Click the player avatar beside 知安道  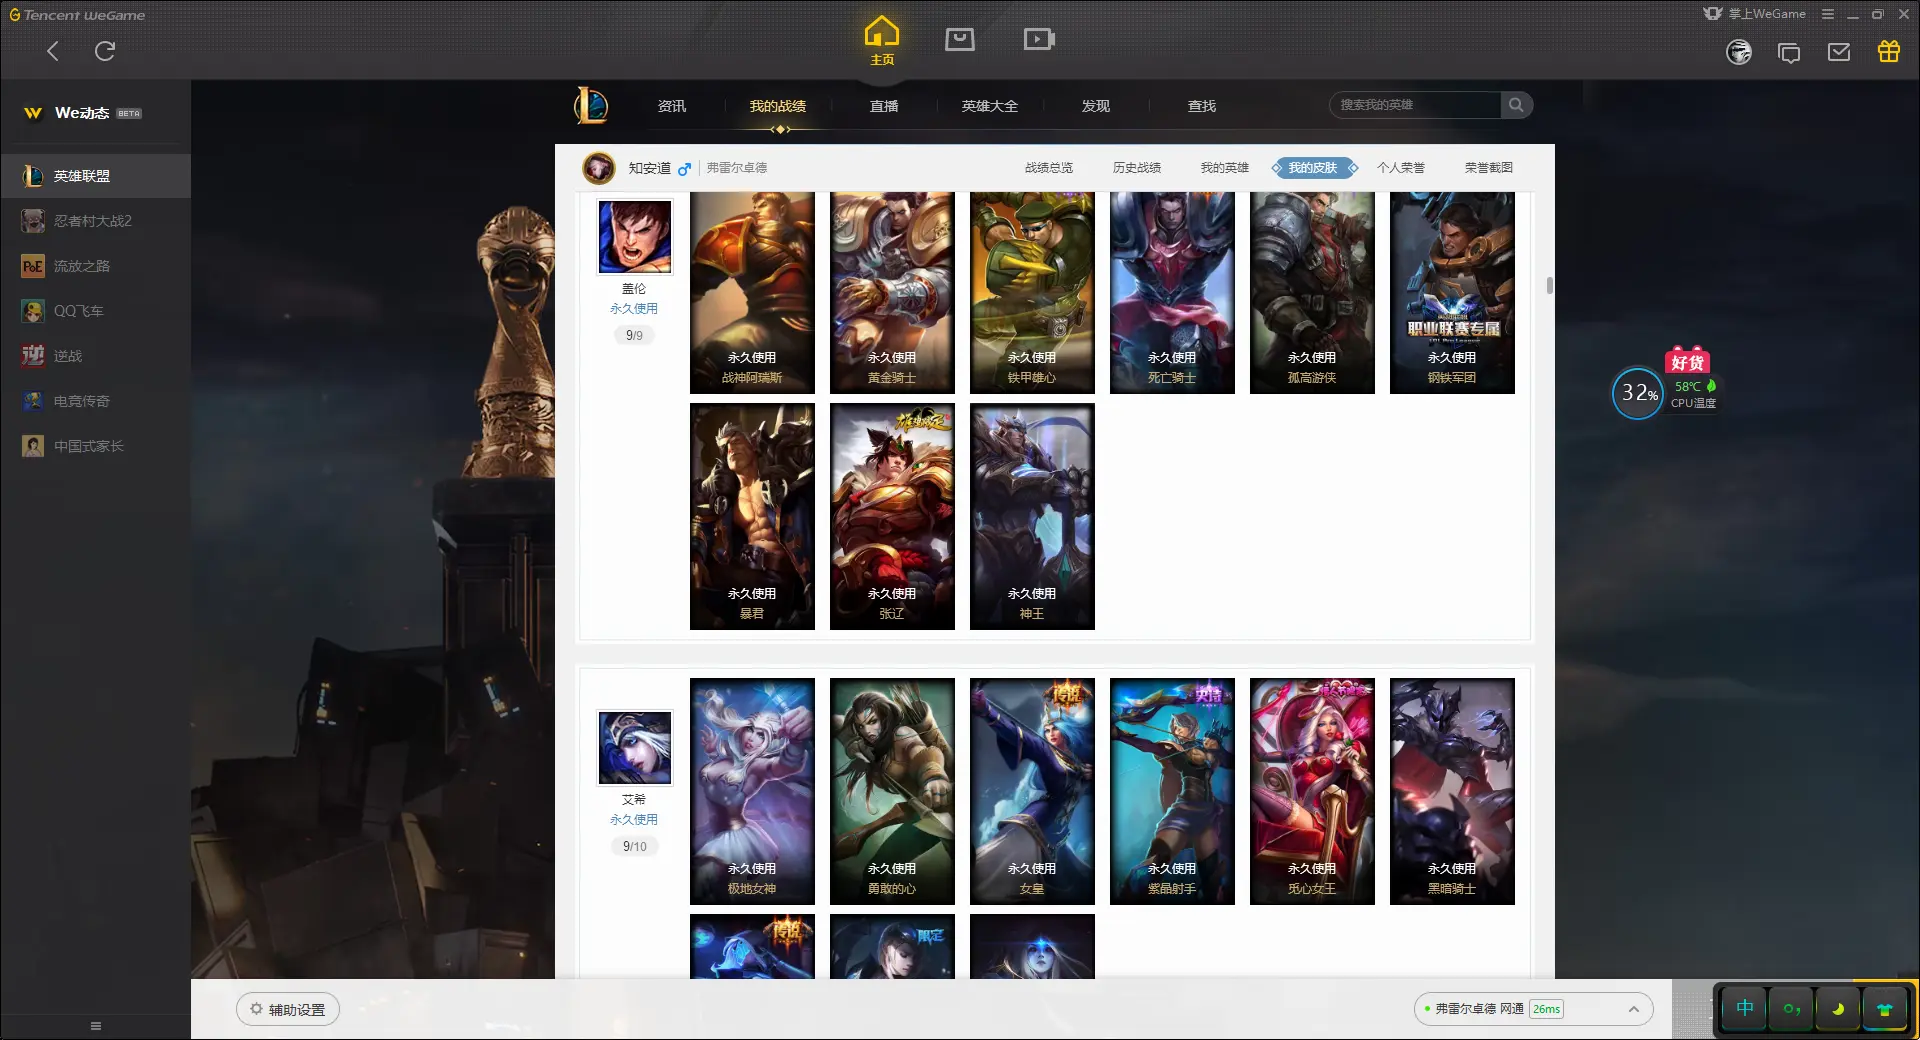599,168
